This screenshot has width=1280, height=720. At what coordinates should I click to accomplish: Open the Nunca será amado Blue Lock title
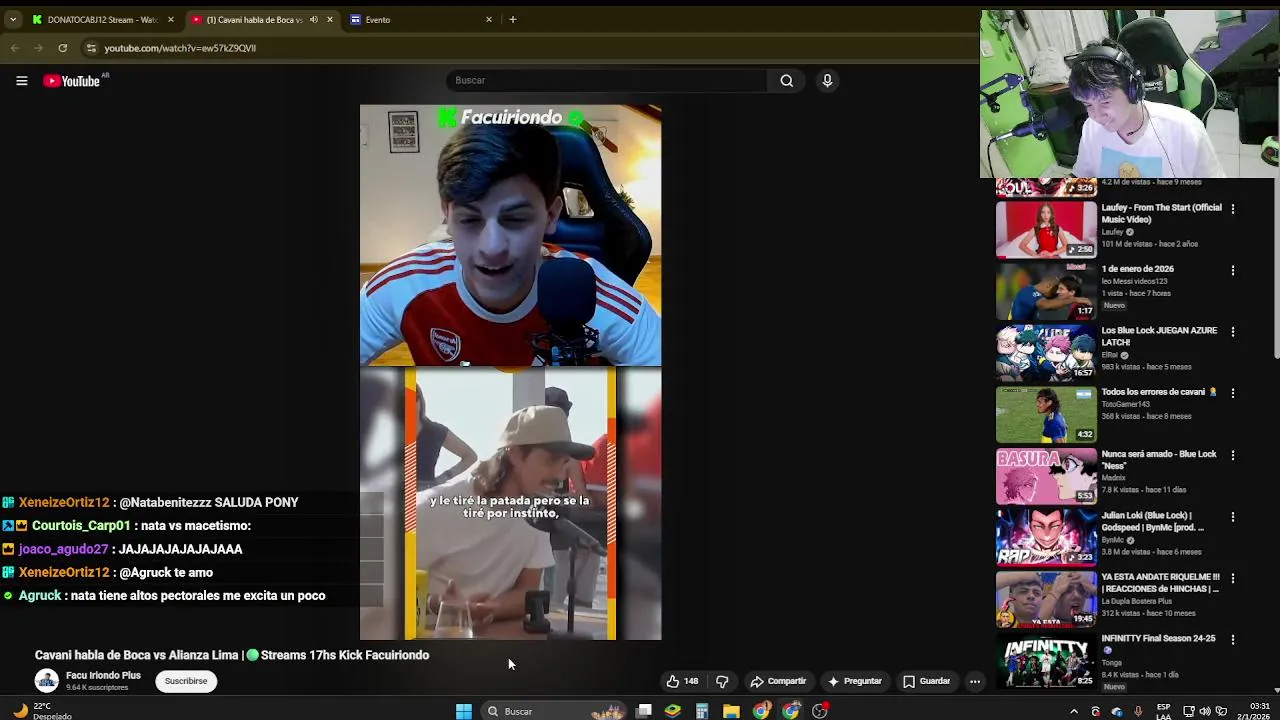pyautogui.click(x=1159, y=460)
